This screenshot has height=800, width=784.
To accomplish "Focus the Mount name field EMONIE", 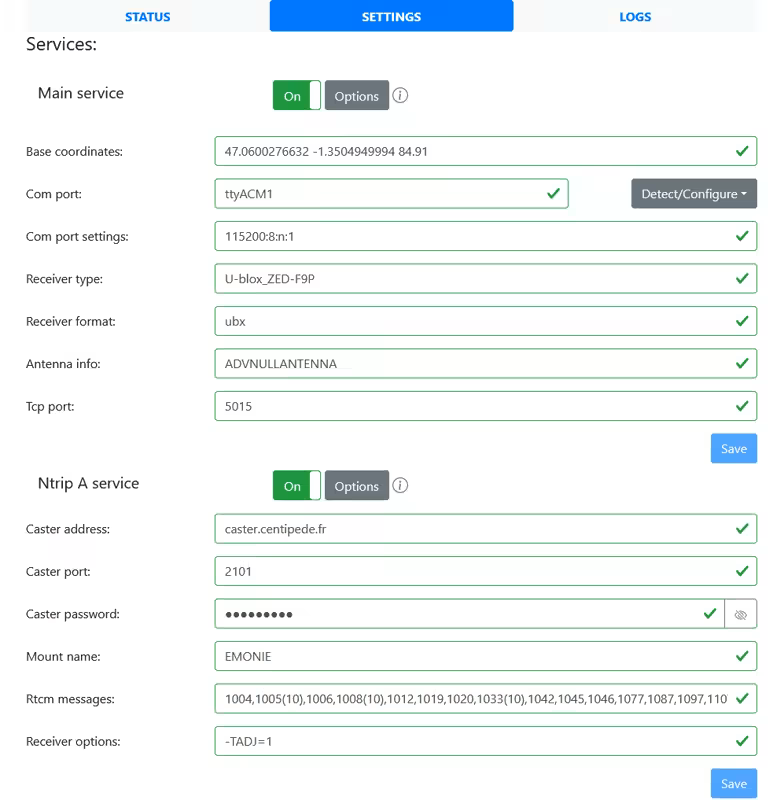I will [x=470, y=656].
